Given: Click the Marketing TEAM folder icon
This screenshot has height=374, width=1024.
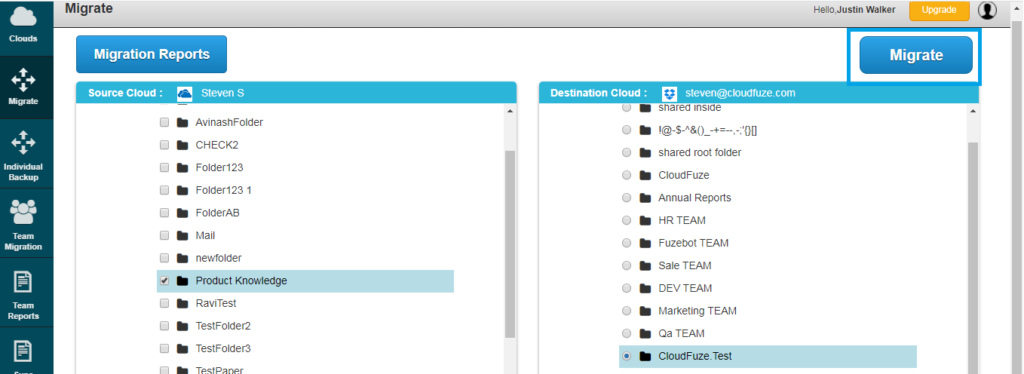Looking at the screenshot, I should click(645, 311).
